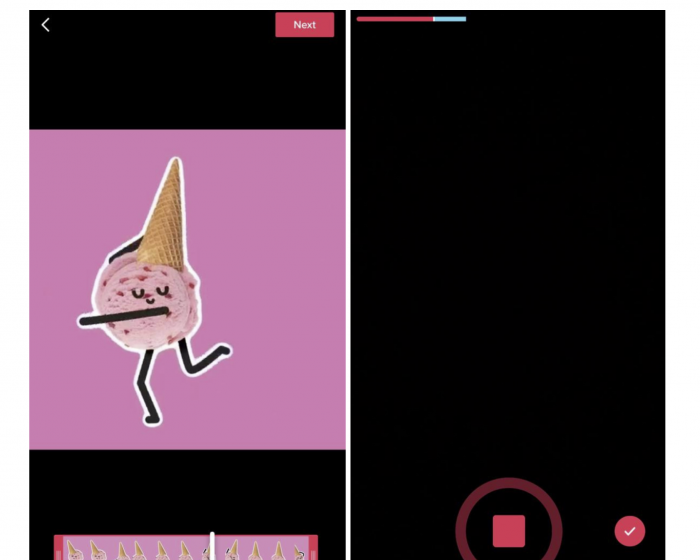Click the white playhead on the timeline
Viewport: 700px width, 560px height.
212,546
